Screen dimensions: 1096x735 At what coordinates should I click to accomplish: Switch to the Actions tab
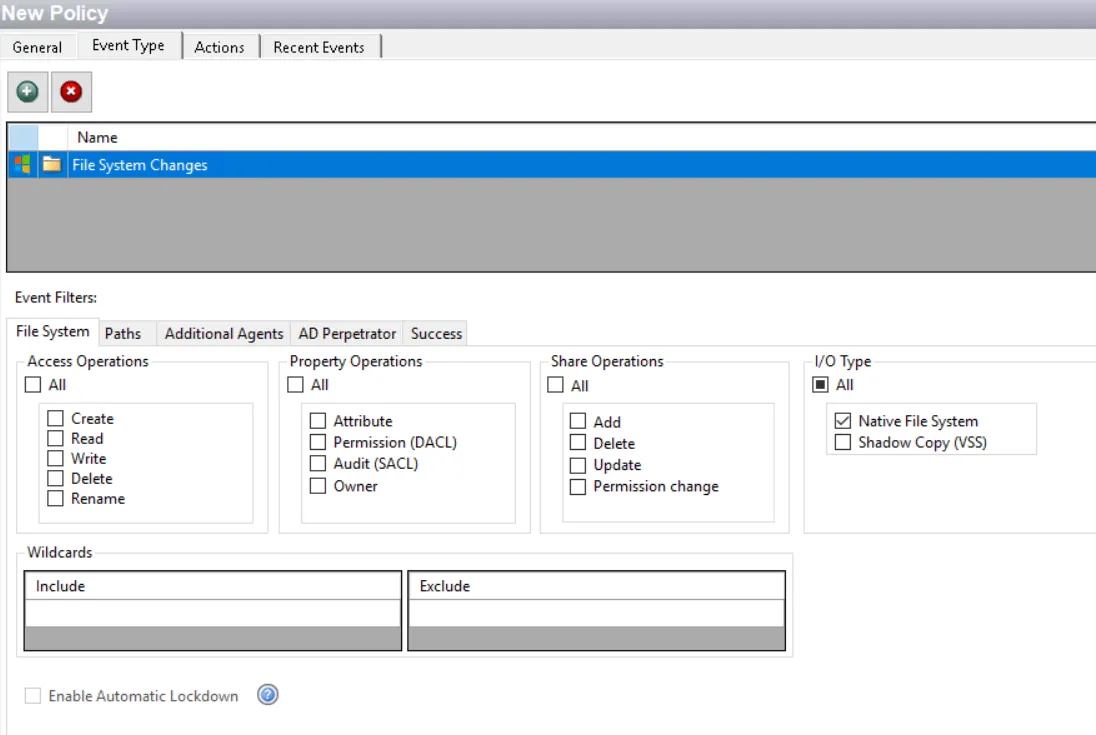(219, 48)
